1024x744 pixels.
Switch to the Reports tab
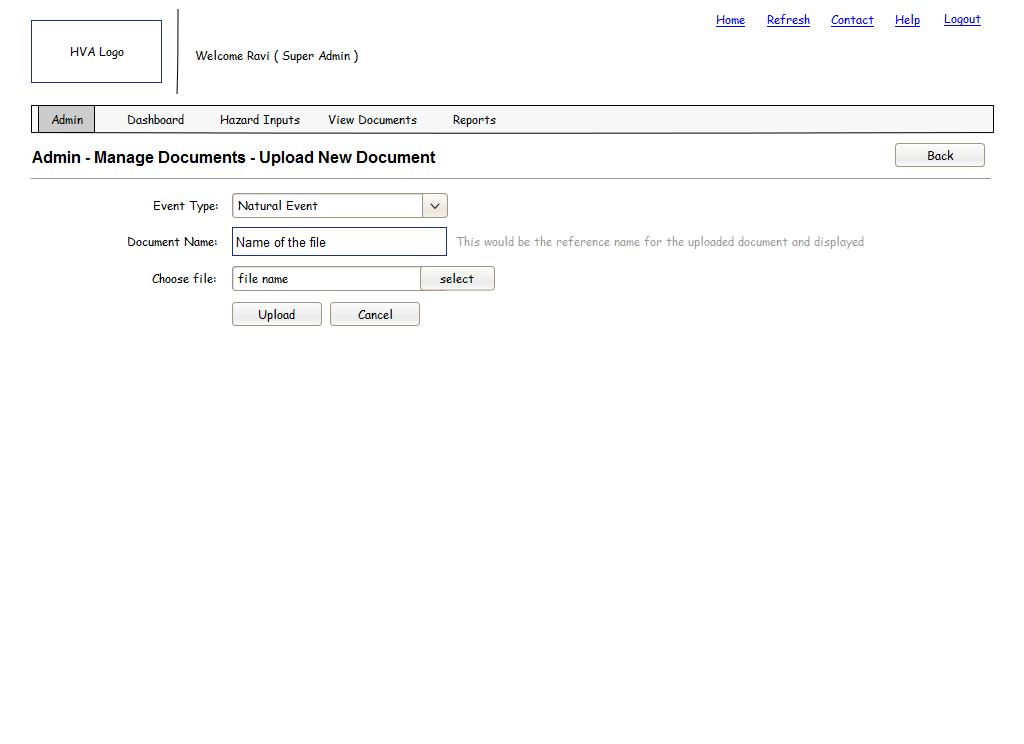point(474,120)
